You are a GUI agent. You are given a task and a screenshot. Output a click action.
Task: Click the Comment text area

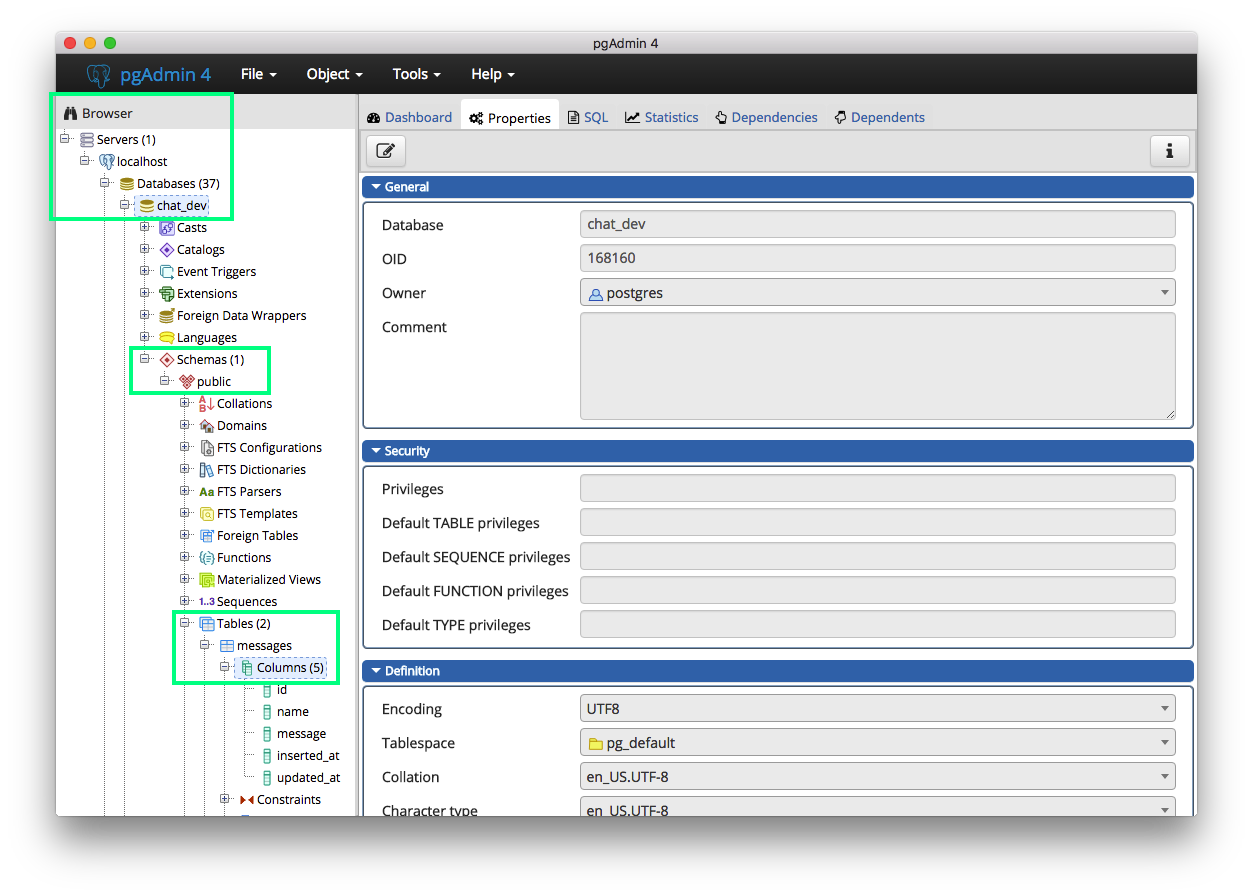877,366
